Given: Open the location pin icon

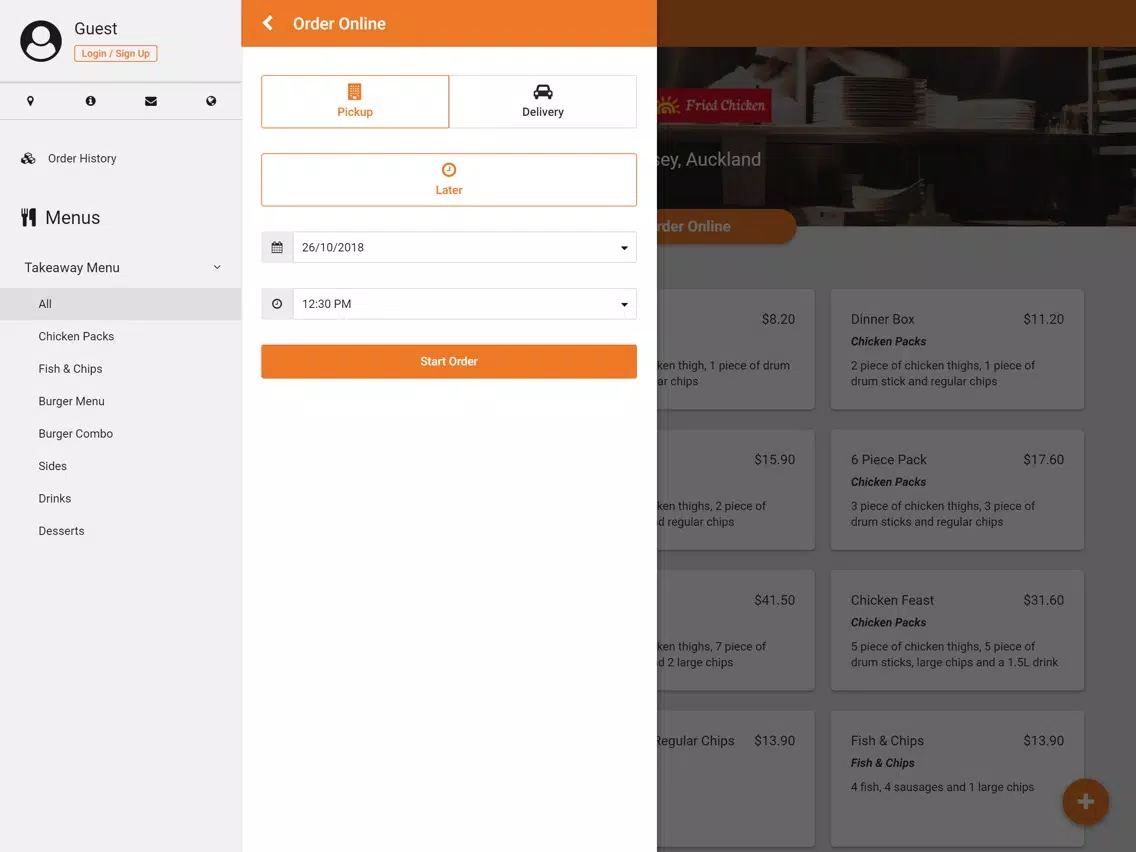Looking at the screenshot, I should click(x=30, y=101).
